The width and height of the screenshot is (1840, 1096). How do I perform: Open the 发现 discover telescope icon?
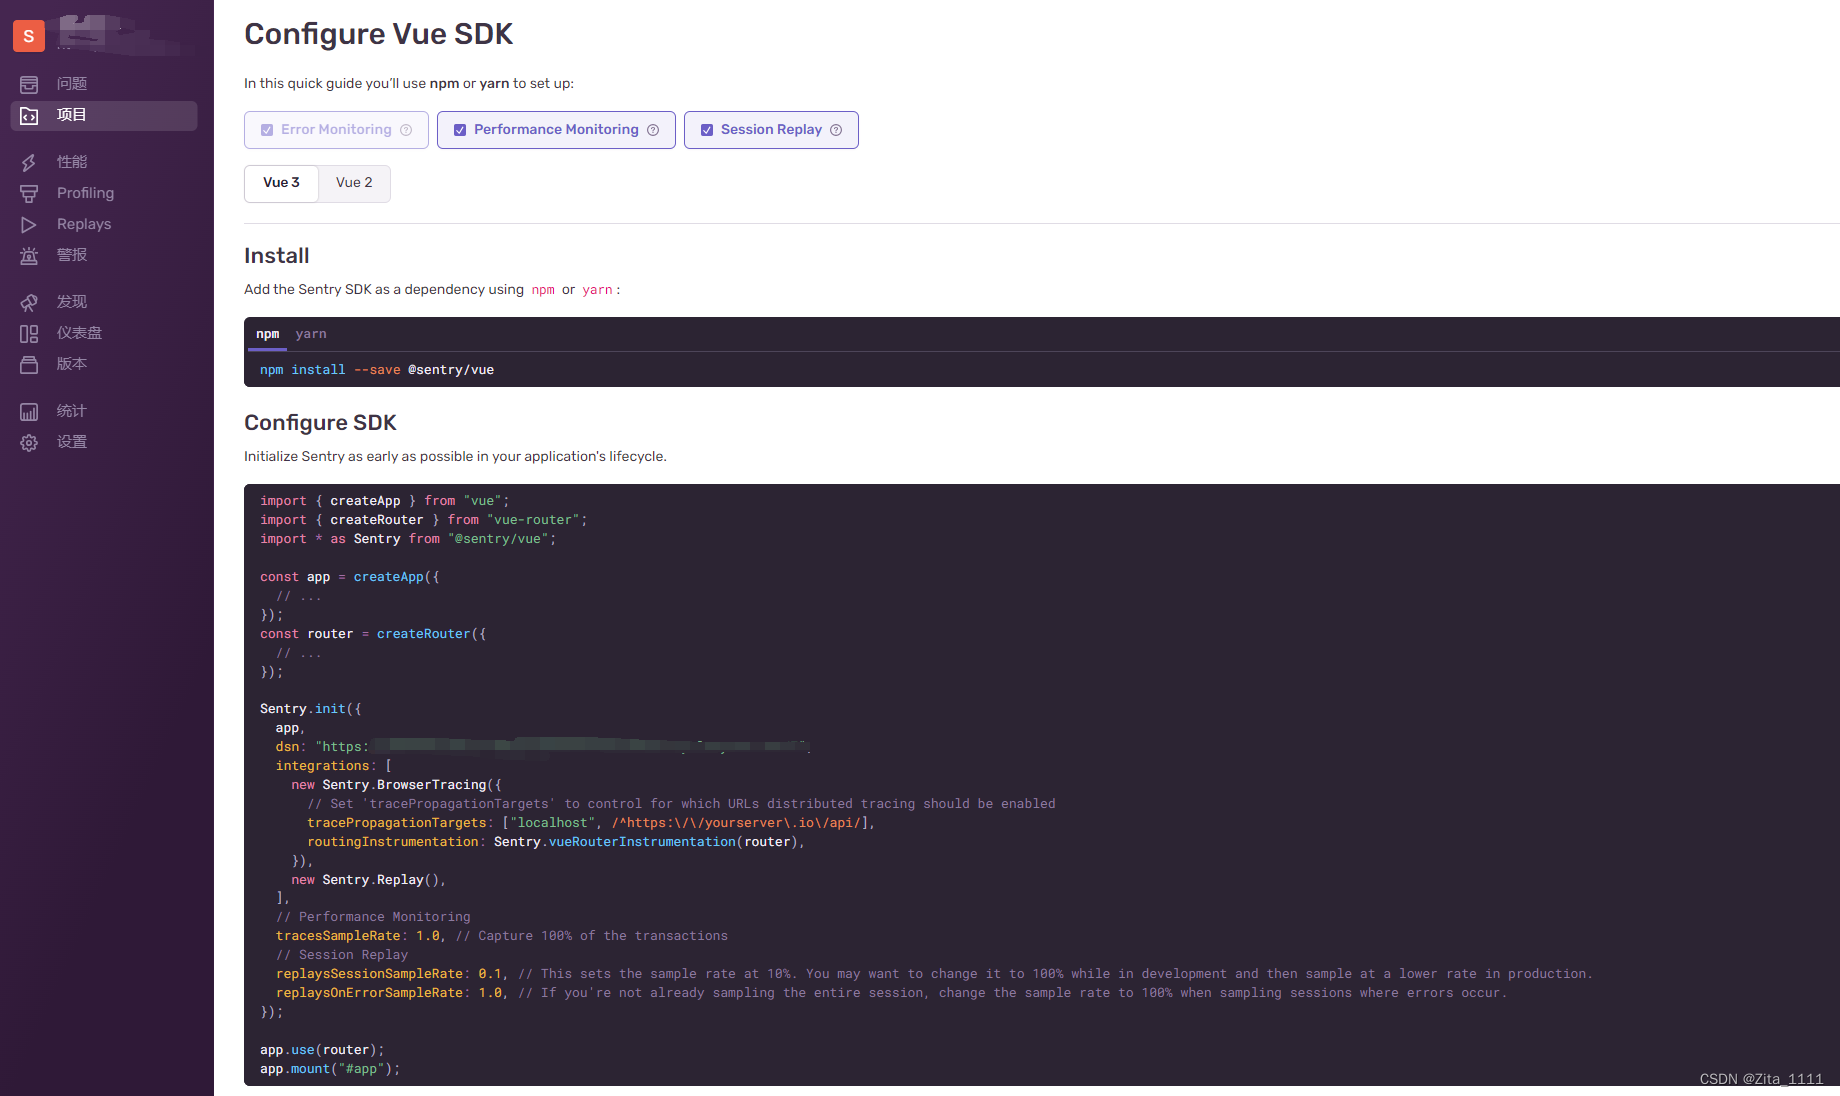coord(29,302)
